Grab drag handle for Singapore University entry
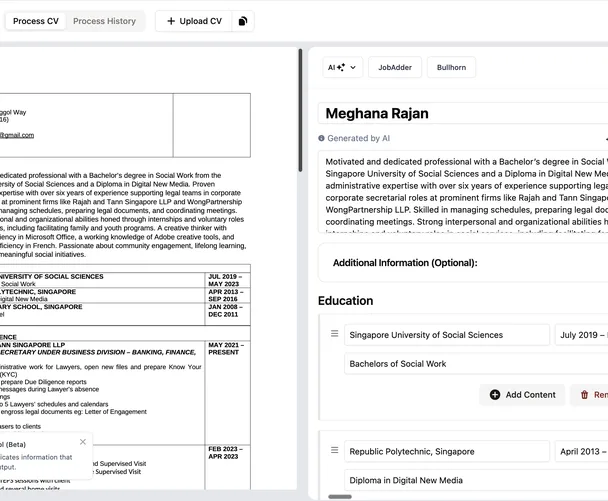 tap(334, 333)
